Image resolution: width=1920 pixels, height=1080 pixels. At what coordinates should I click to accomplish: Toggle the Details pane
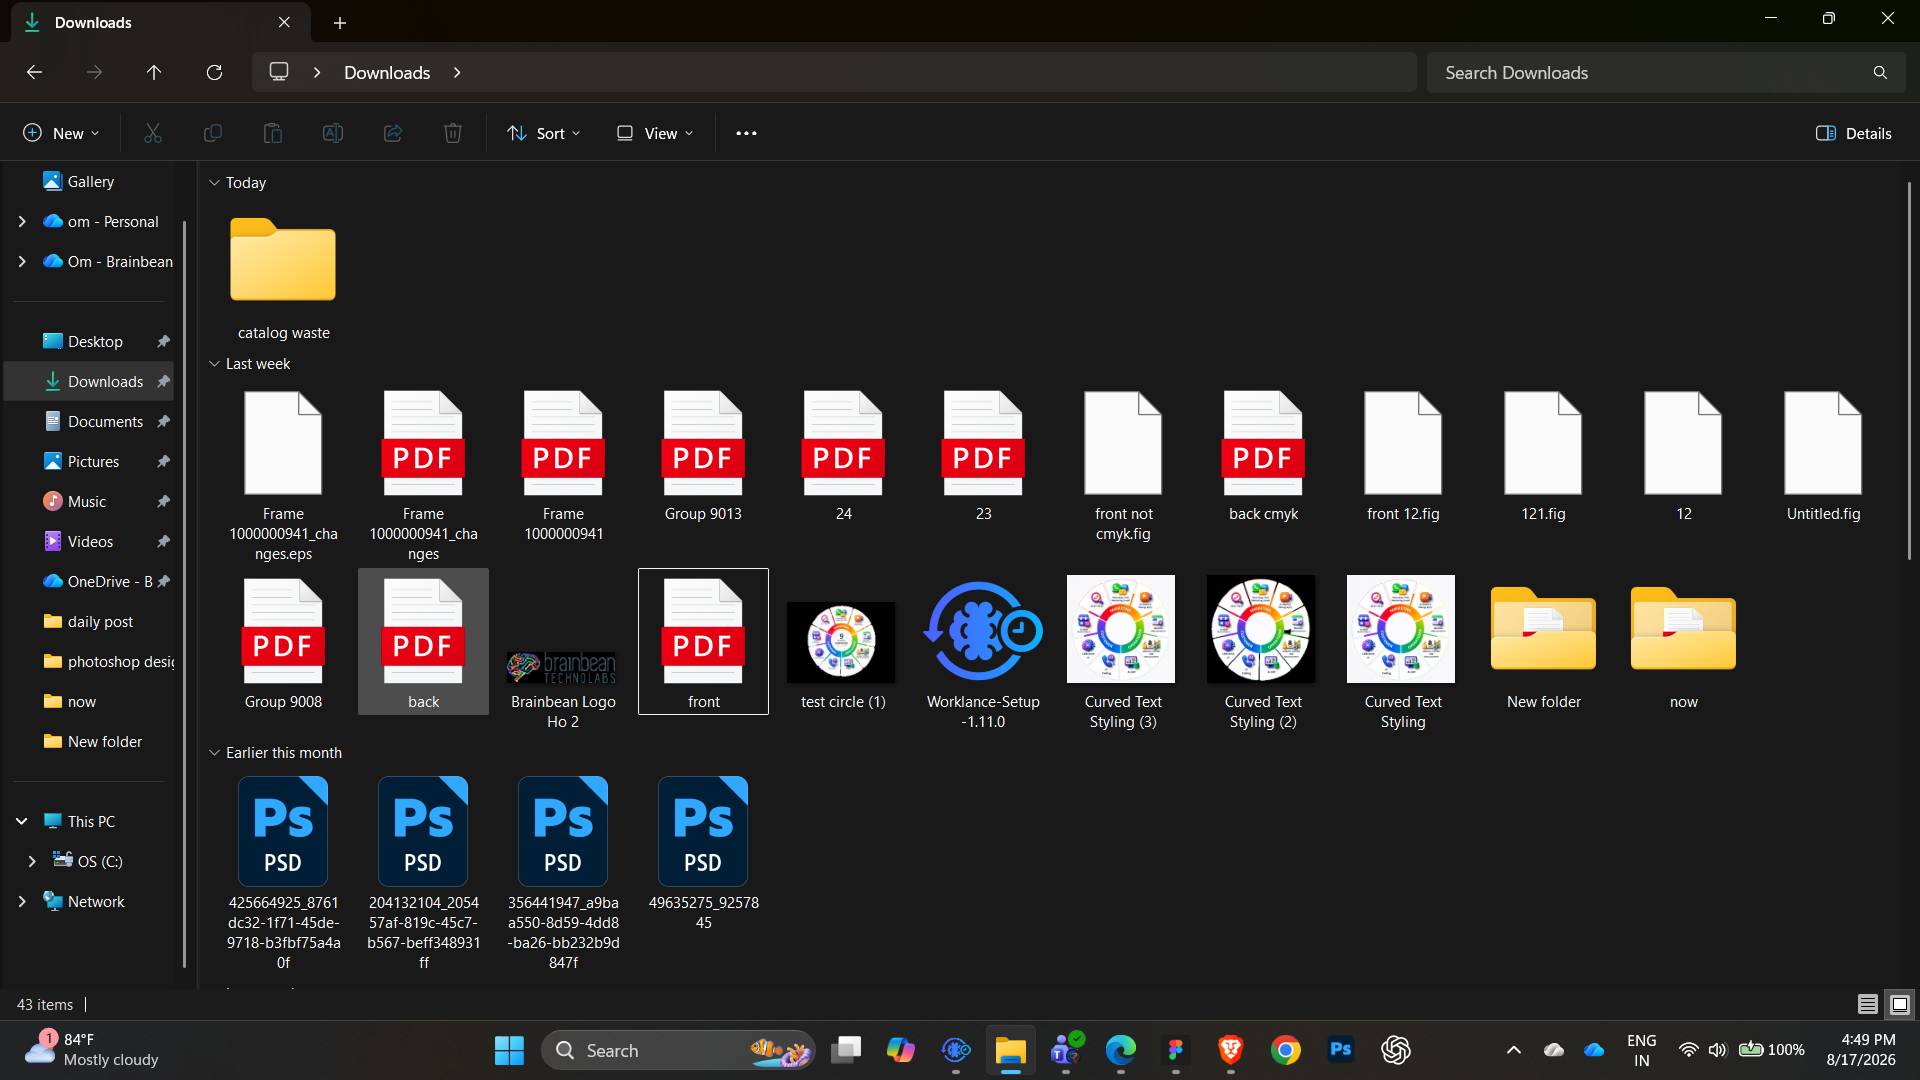coord(1853,133)
